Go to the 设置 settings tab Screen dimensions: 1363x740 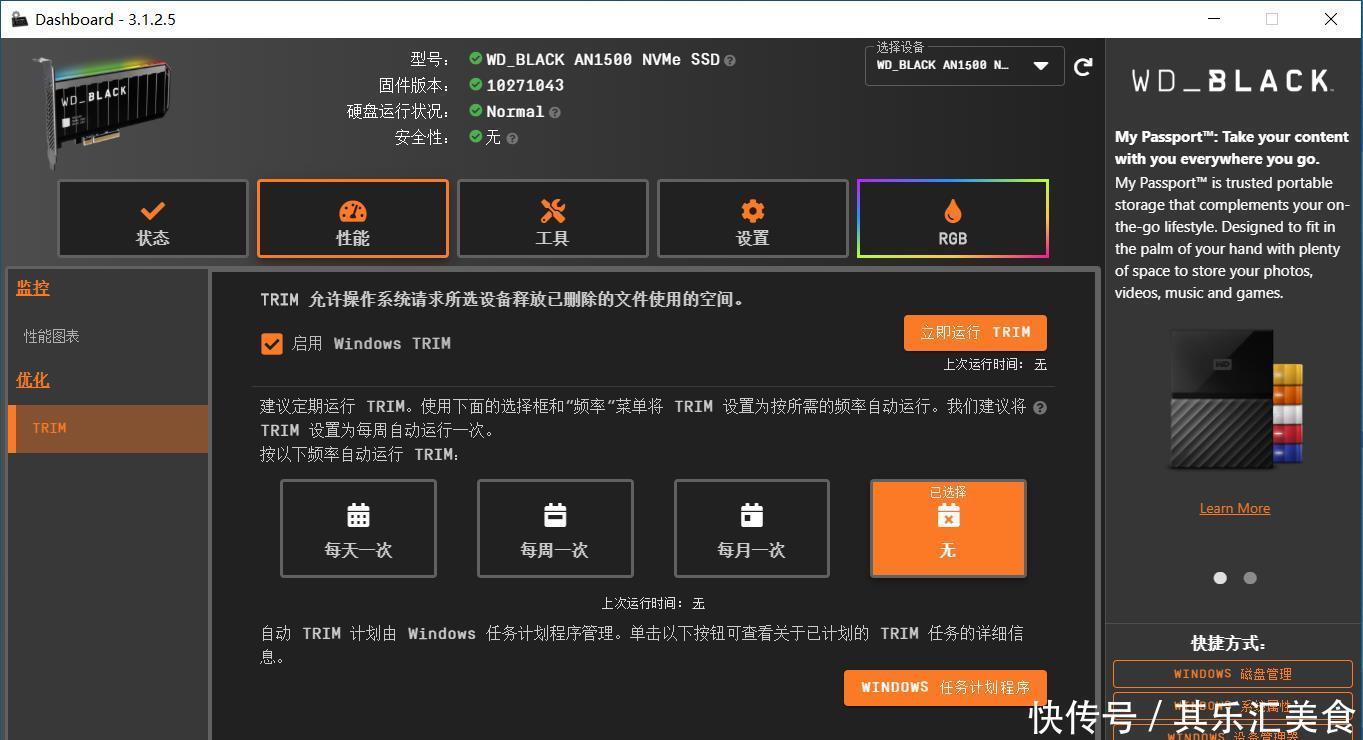tap(753, 219)
